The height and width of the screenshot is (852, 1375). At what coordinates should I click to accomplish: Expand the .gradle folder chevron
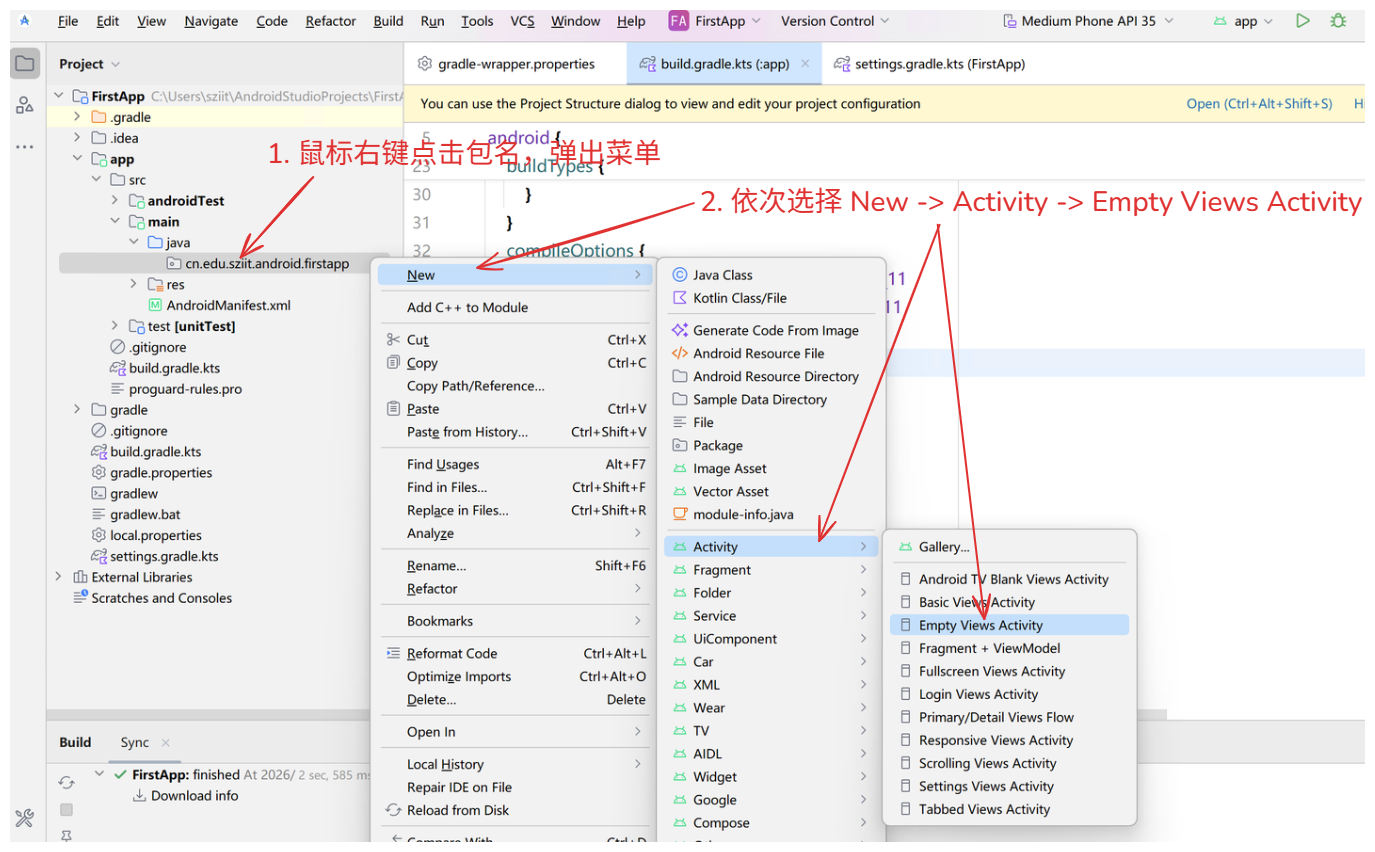pyautogui.click(x=77, y=117)
